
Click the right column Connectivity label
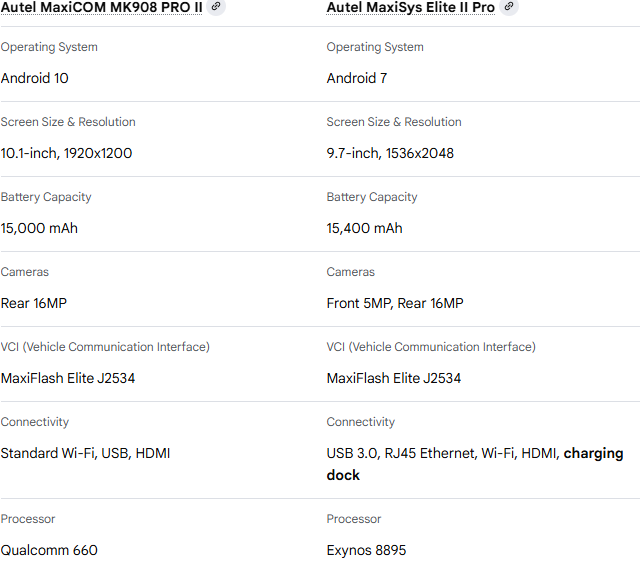tap(360, 422)
